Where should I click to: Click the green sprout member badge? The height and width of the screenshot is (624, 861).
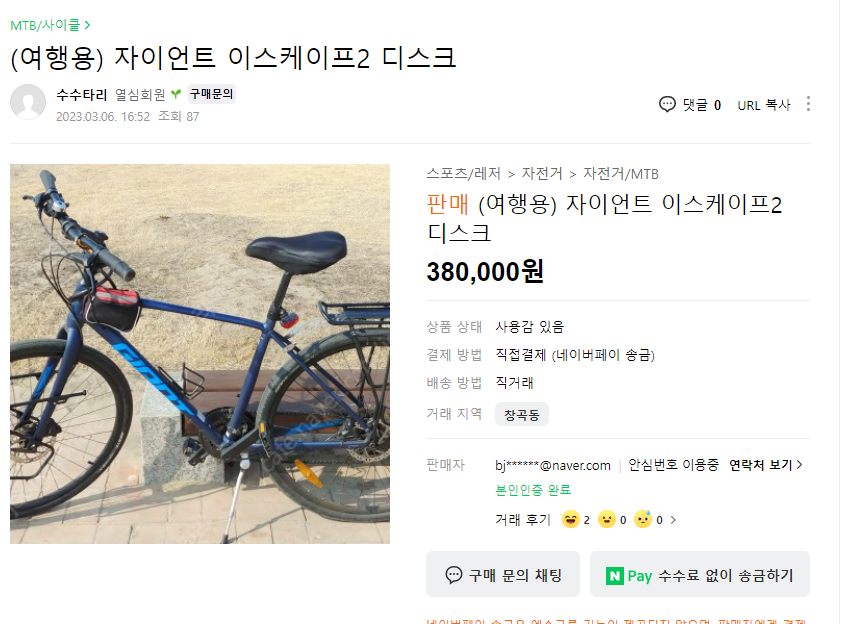tap(176, 94)
